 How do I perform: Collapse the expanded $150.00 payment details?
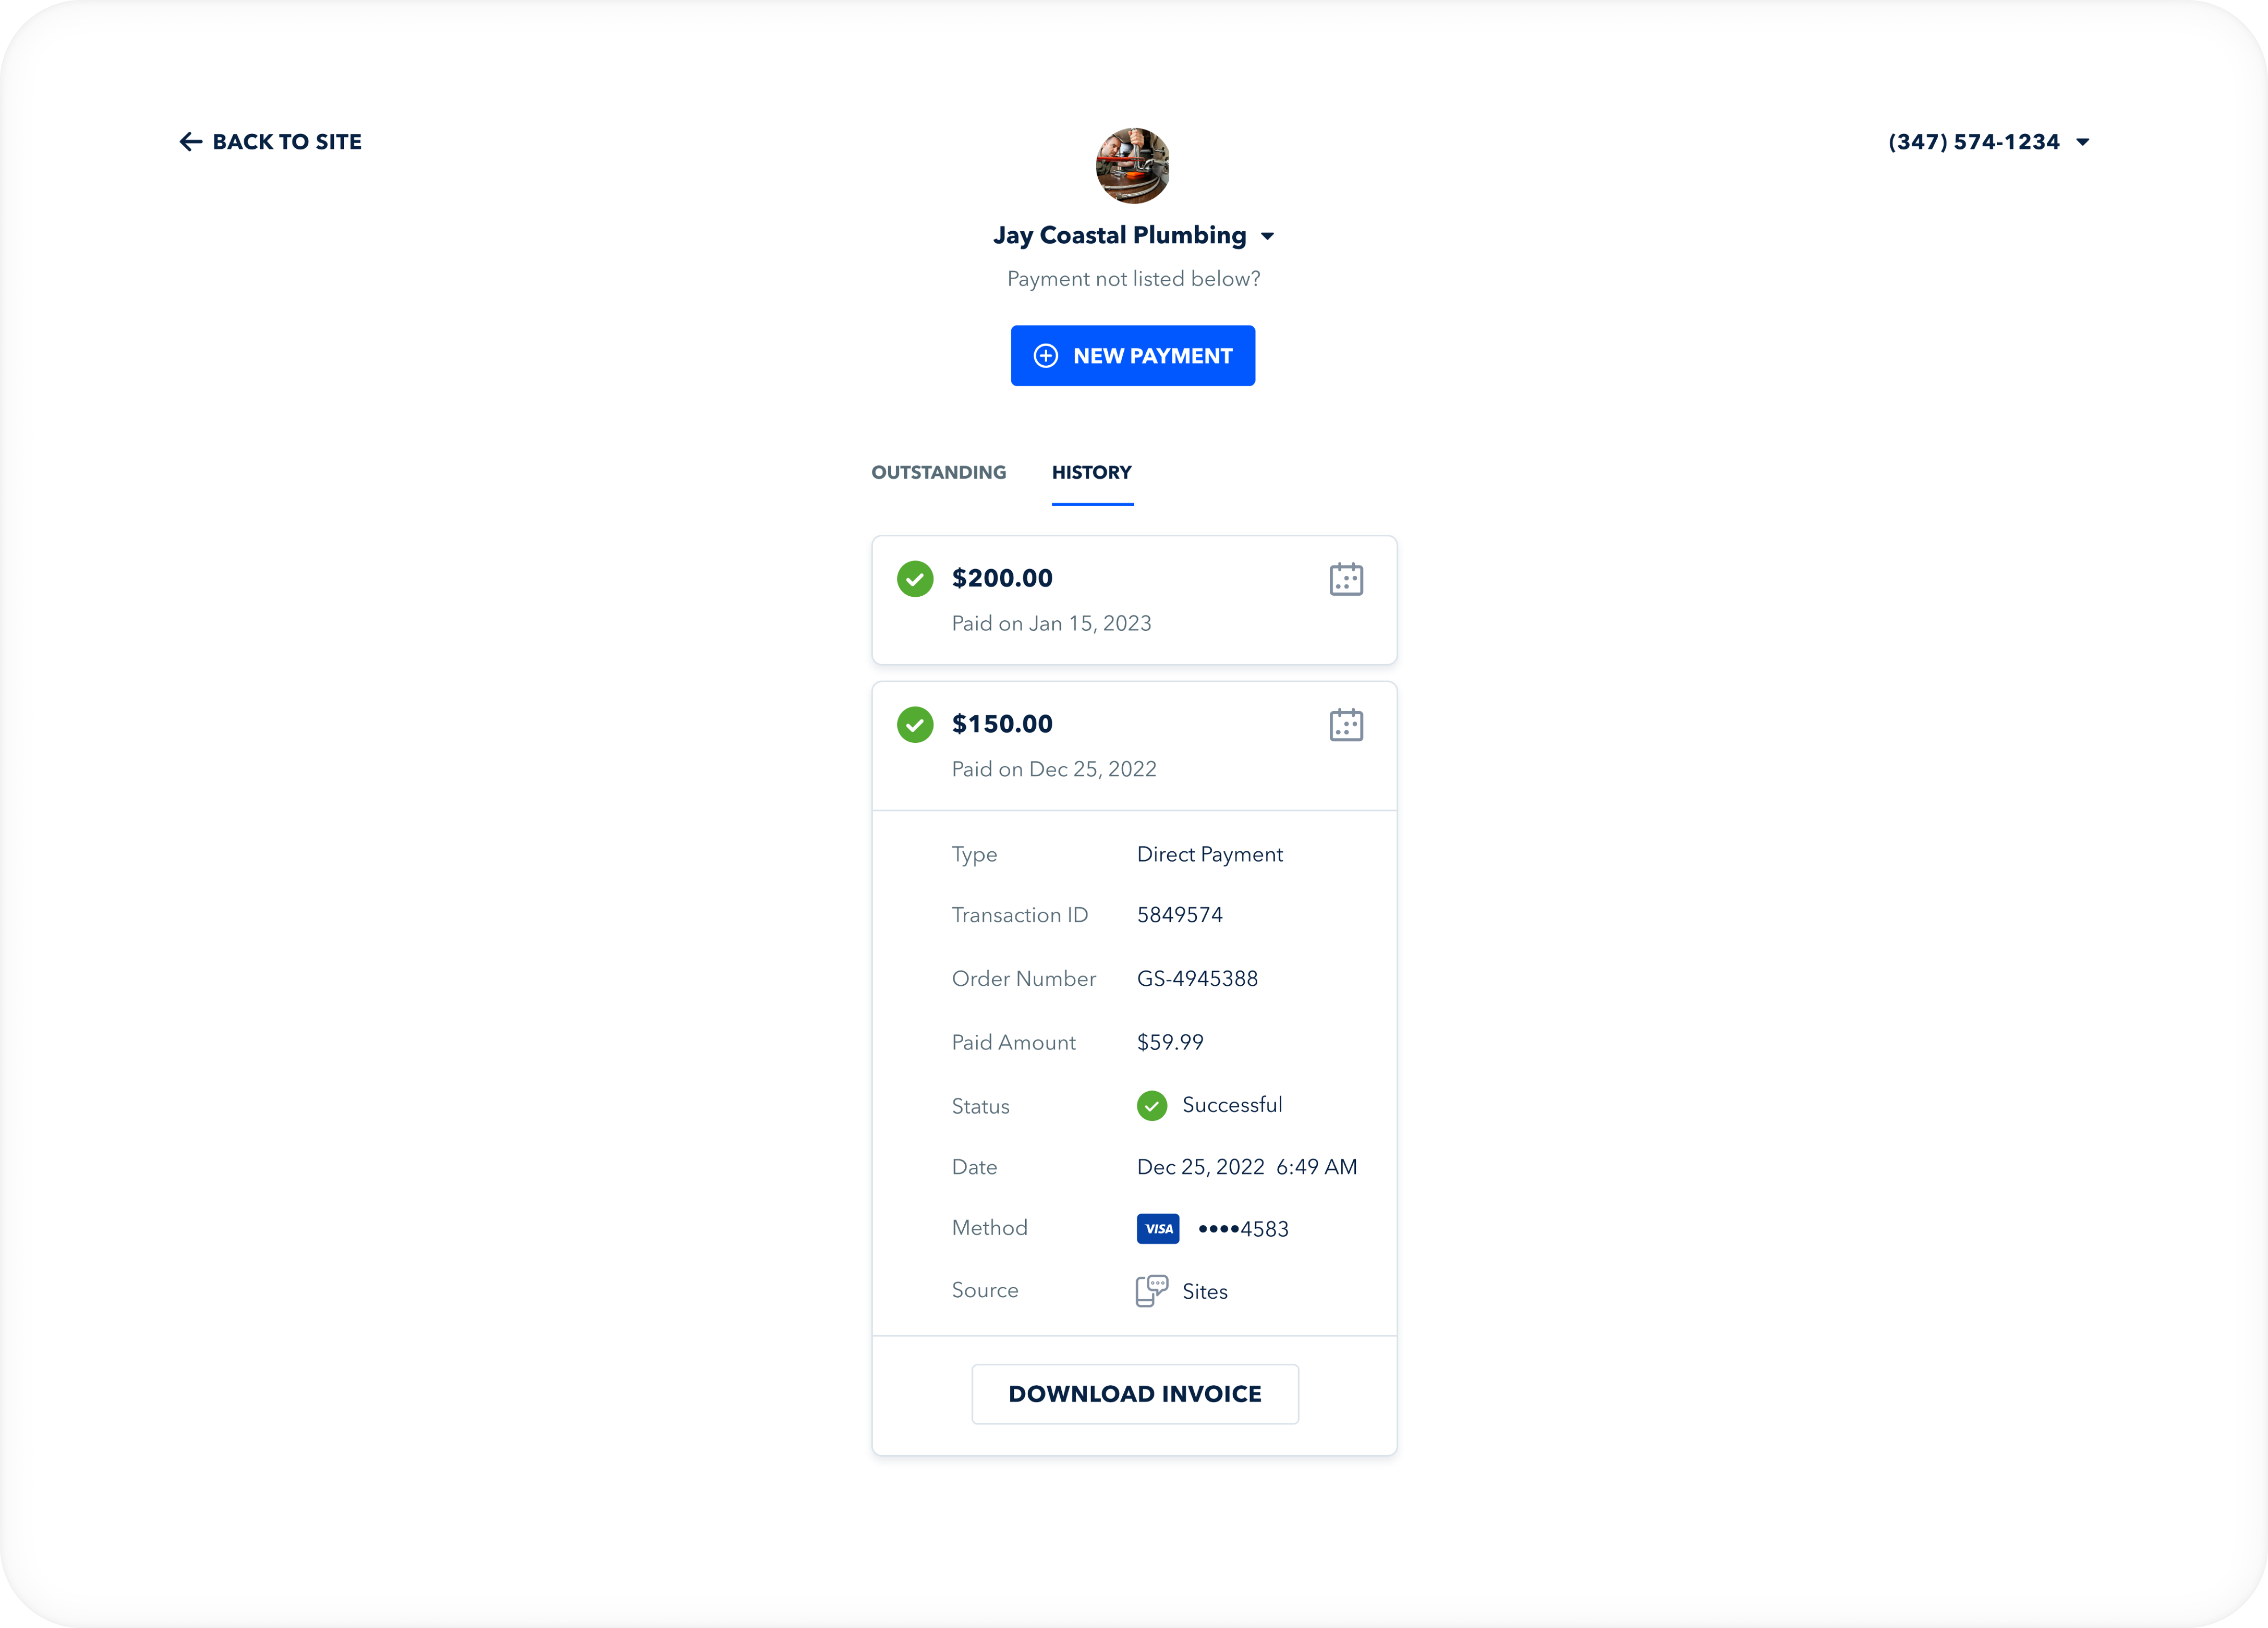pyautogui.click(x=1134, y=745)
